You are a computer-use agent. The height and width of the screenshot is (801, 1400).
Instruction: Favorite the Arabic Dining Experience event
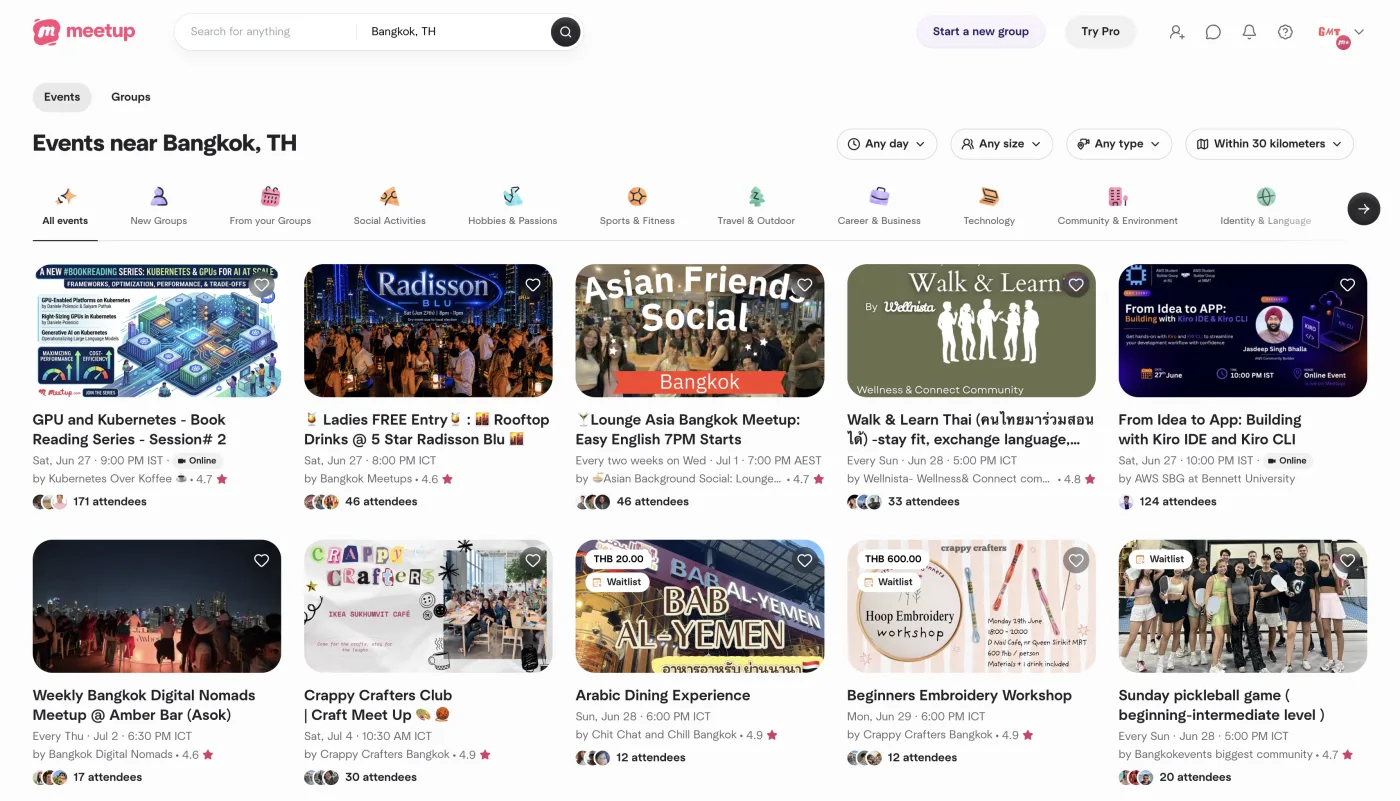805,561
